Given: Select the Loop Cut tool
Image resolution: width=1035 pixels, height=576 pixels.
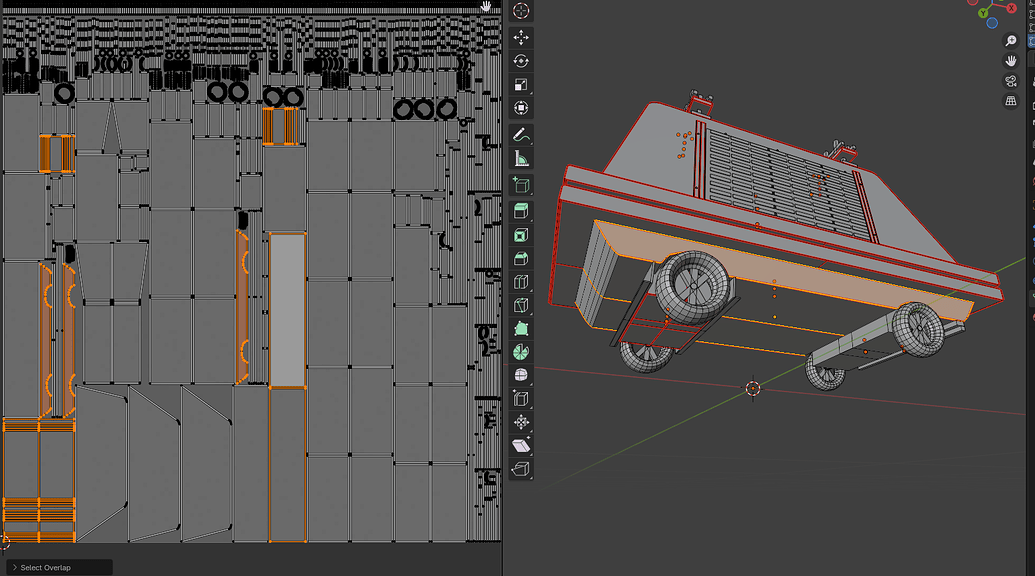Looking at the screenshot, I should tap(521, 282).
